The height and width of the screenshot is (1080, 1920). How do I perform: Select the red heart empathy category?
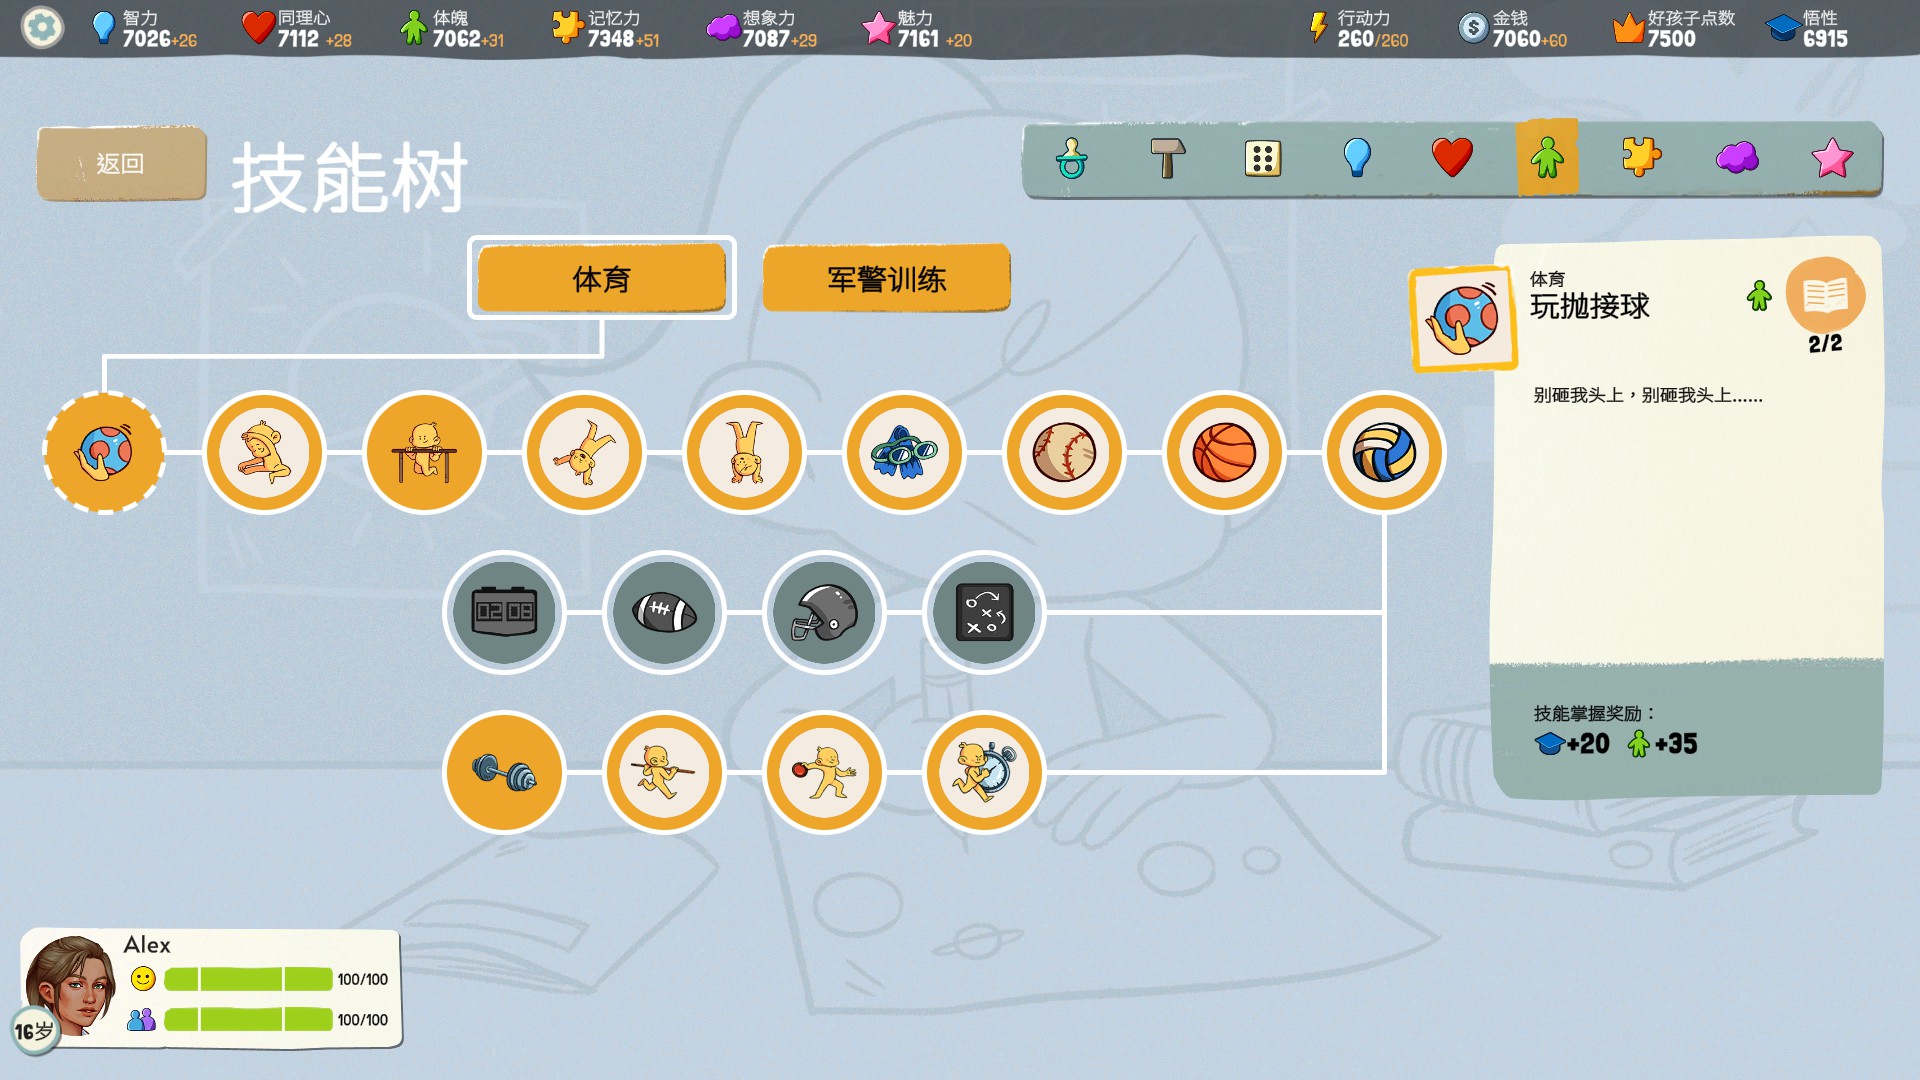1452,158
